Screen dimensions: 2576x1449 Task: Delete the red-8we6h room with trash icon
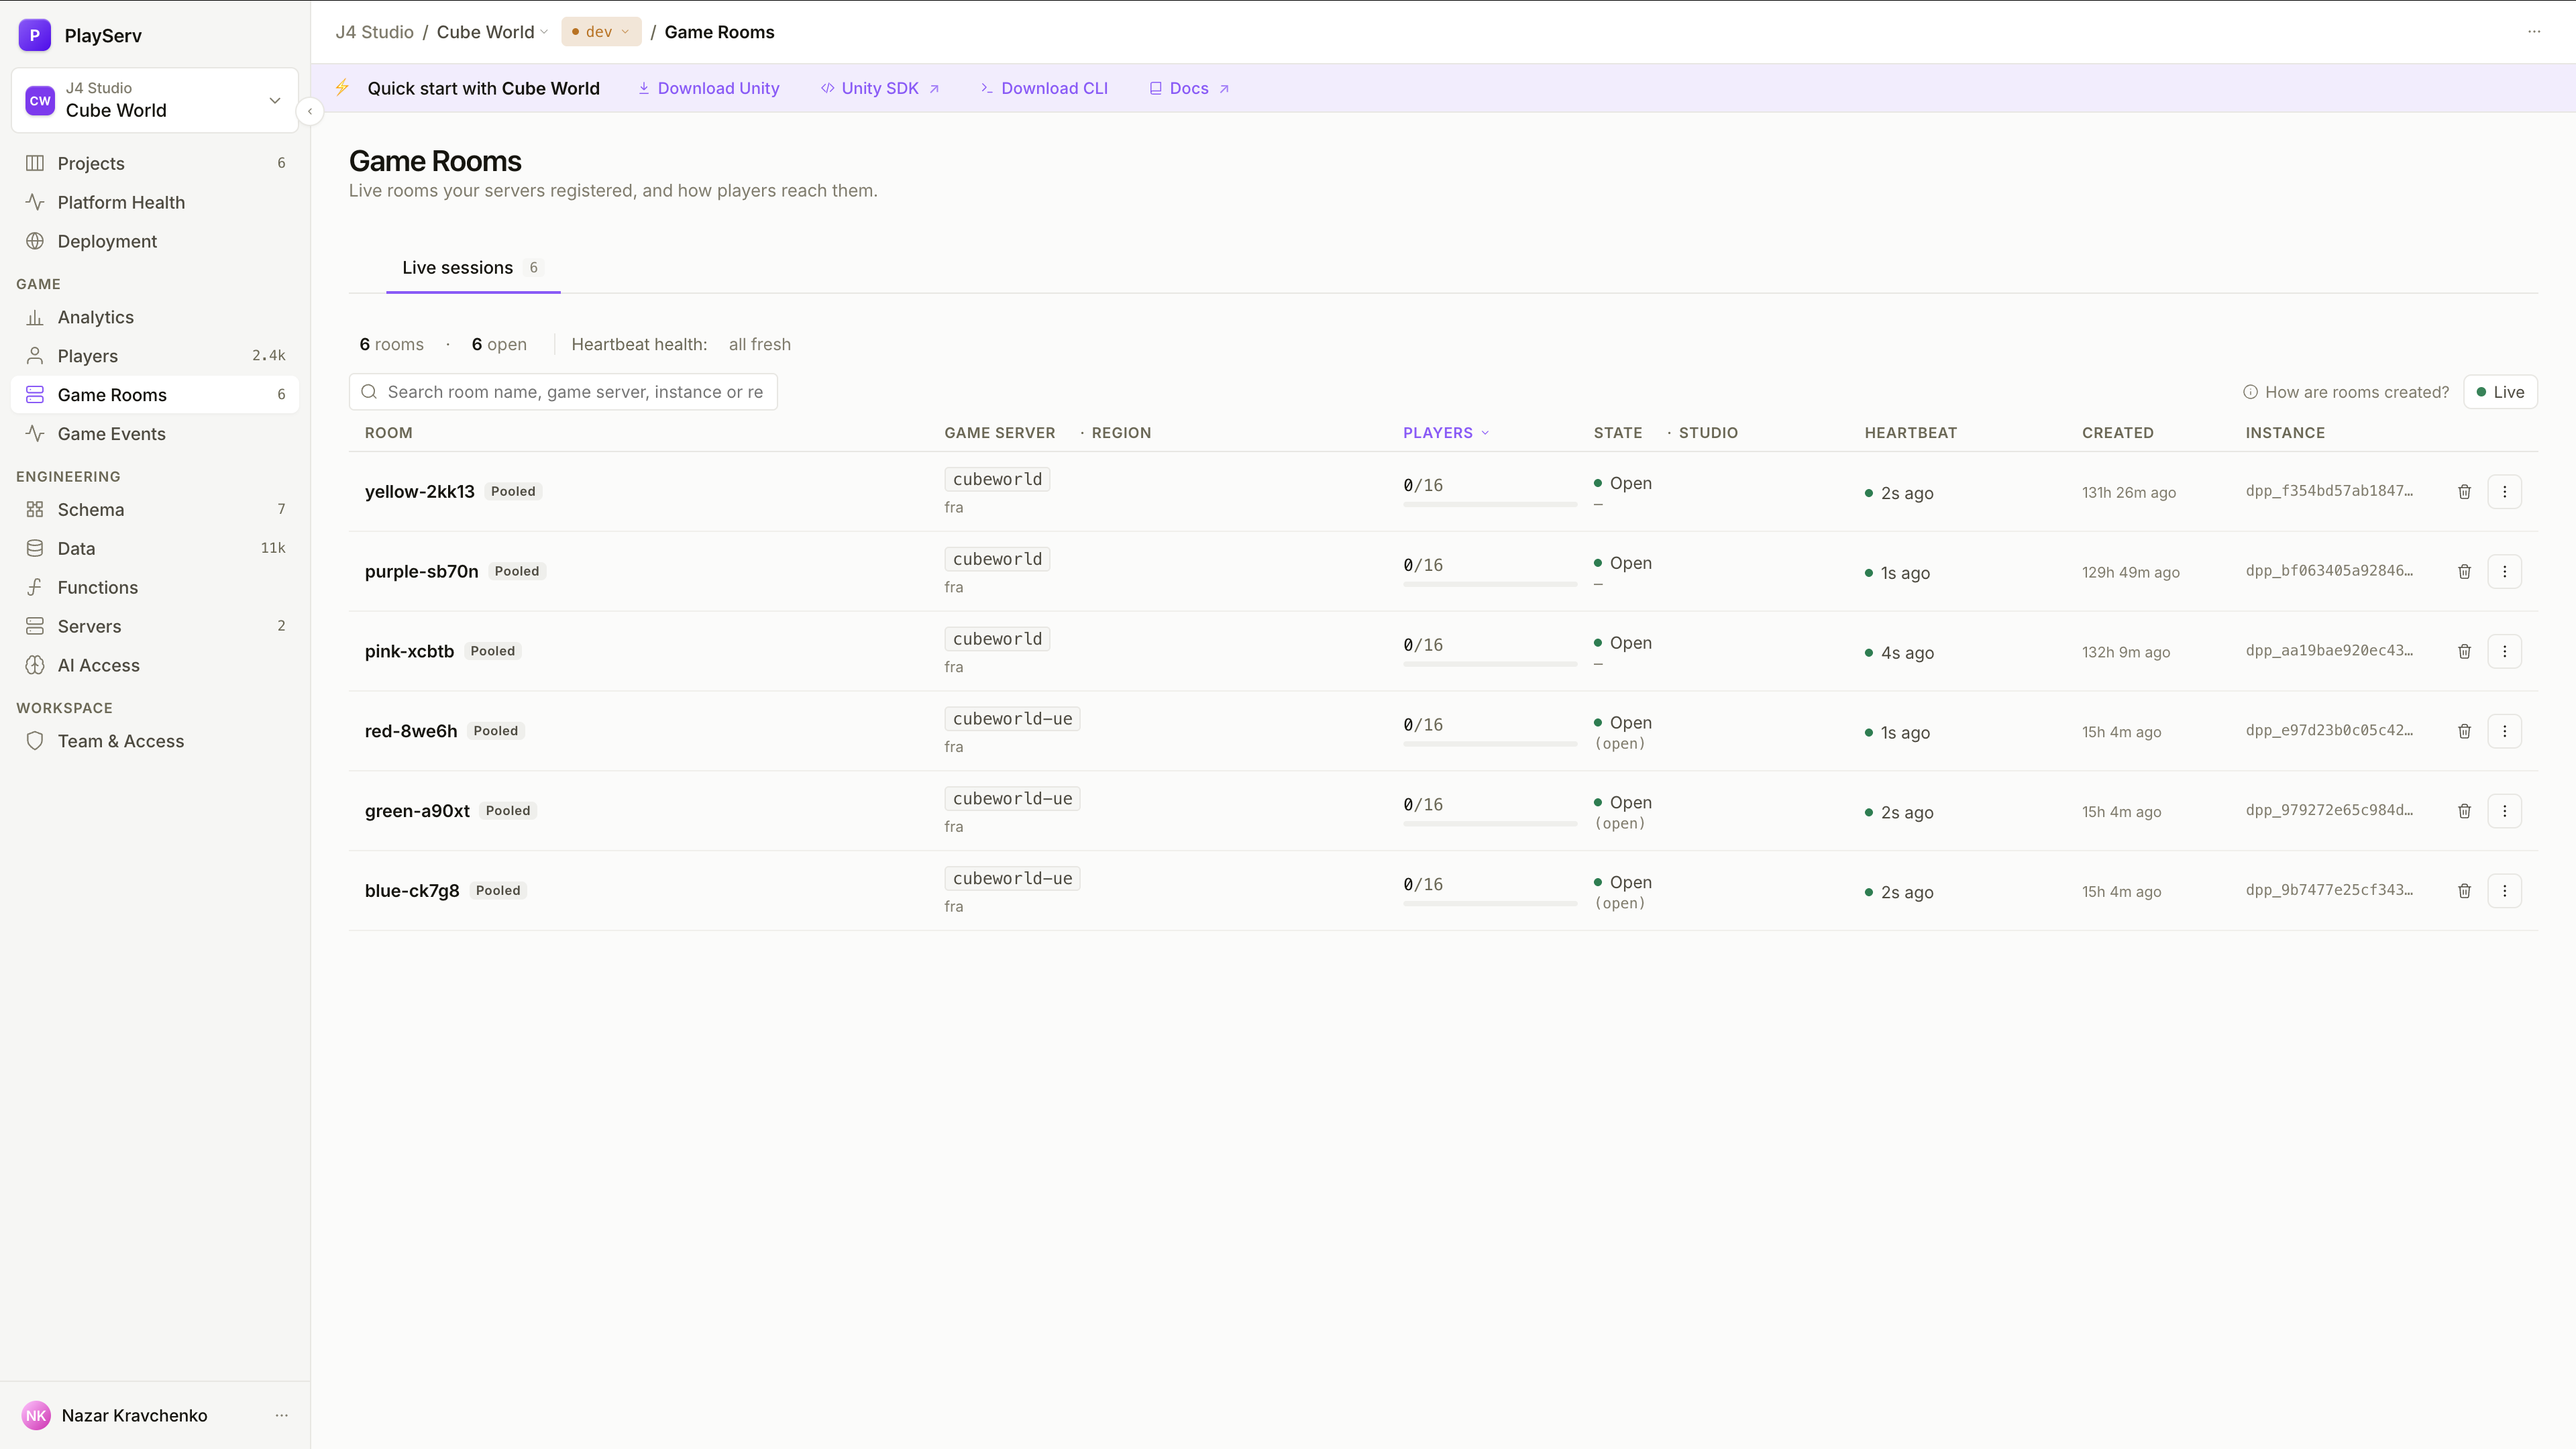click(x=2464, y=731)
